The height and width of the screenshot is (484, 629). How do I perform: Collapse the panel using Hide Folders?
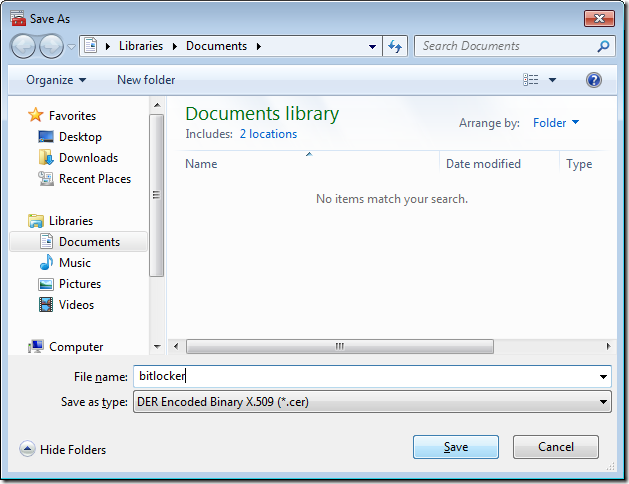[x=63, y=450]
